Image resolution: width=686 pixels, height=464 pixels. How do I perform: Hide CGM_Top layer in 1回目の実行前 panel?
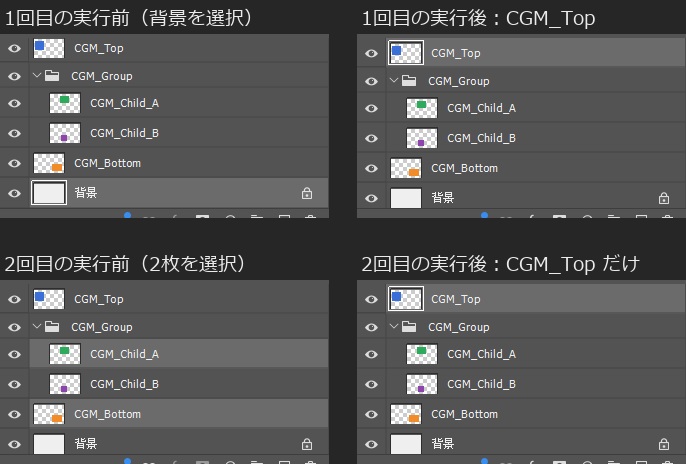14,49
